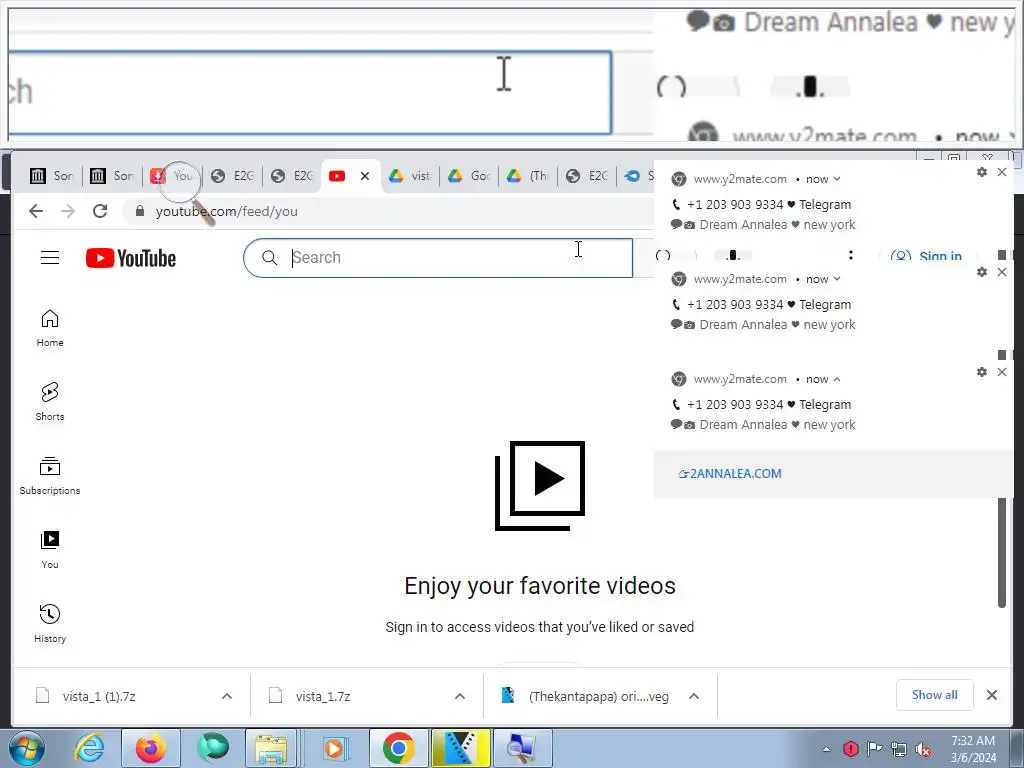
Task: Close the active YouTube tab
Action: tap(365, 176)
